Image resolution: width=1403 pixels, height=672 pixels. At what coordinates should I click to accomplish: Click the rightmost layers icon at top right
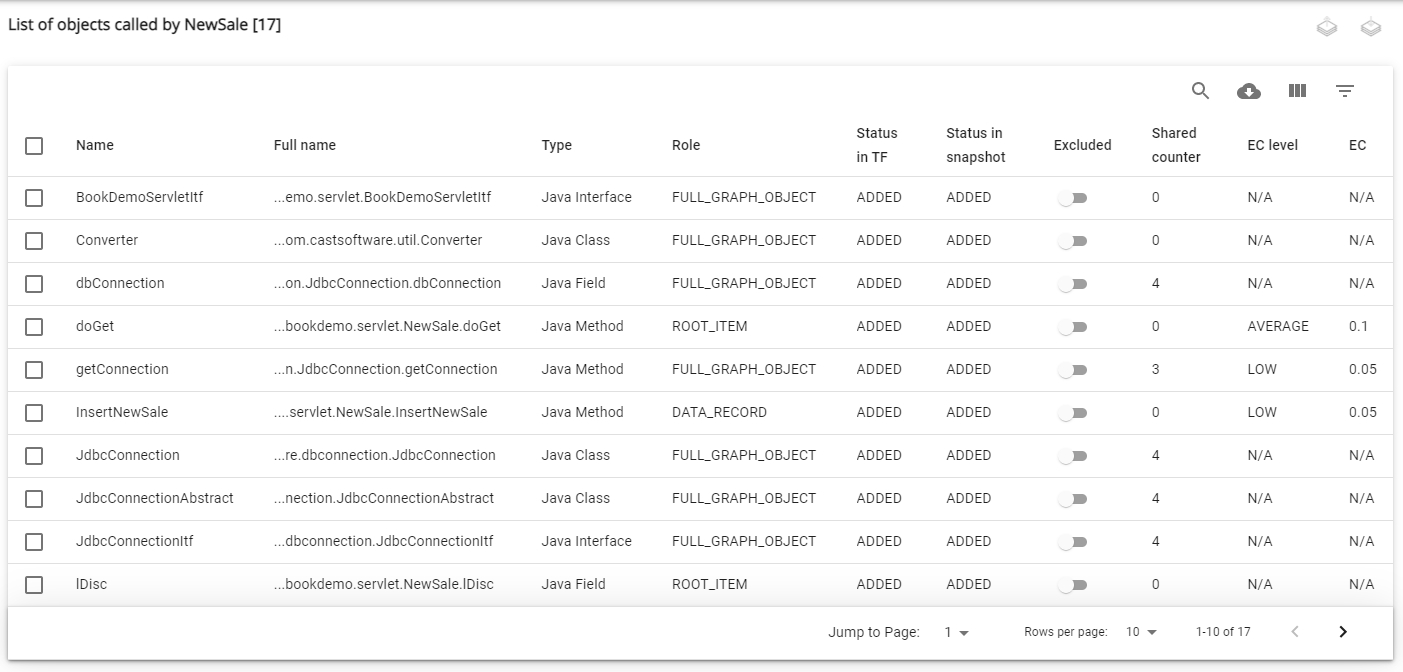point(1371,28)
